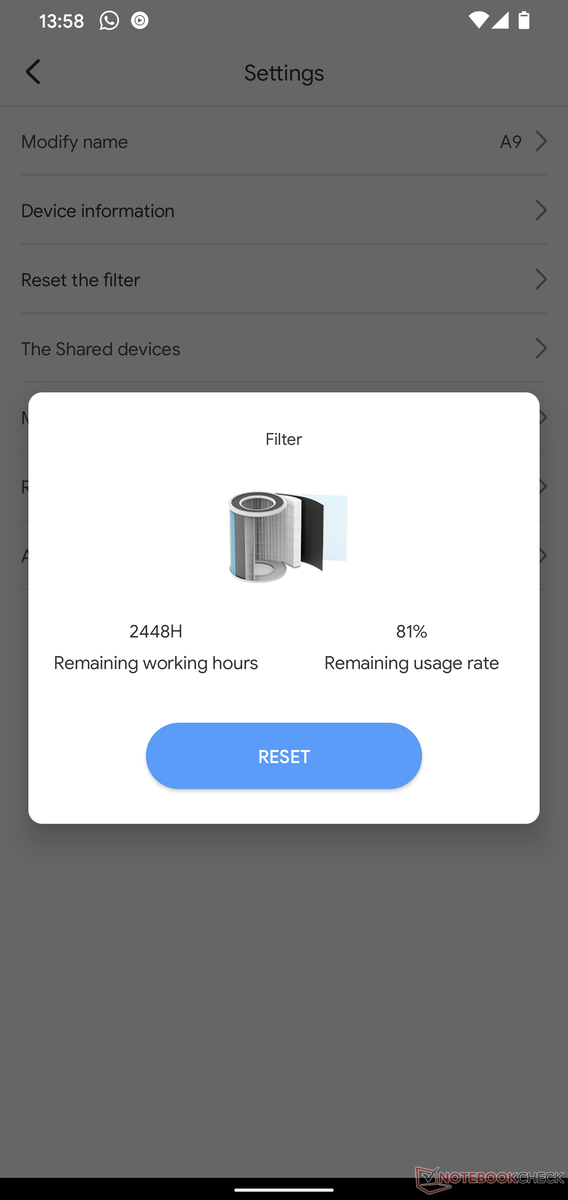
Task: Open the Modify name row chevron
Action: [x=541, y=141]
